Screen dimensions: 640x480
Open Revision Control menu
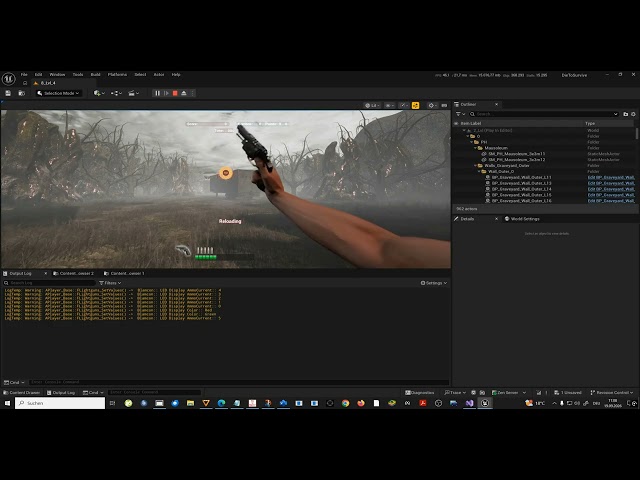click(612, 393)
